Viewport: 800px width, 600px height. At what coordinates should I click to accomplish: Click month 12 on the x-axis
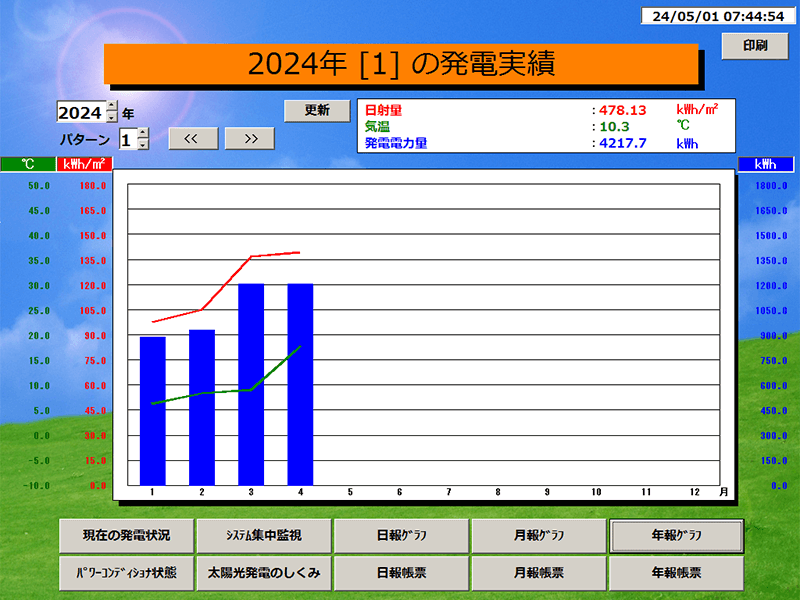point(695,492)
